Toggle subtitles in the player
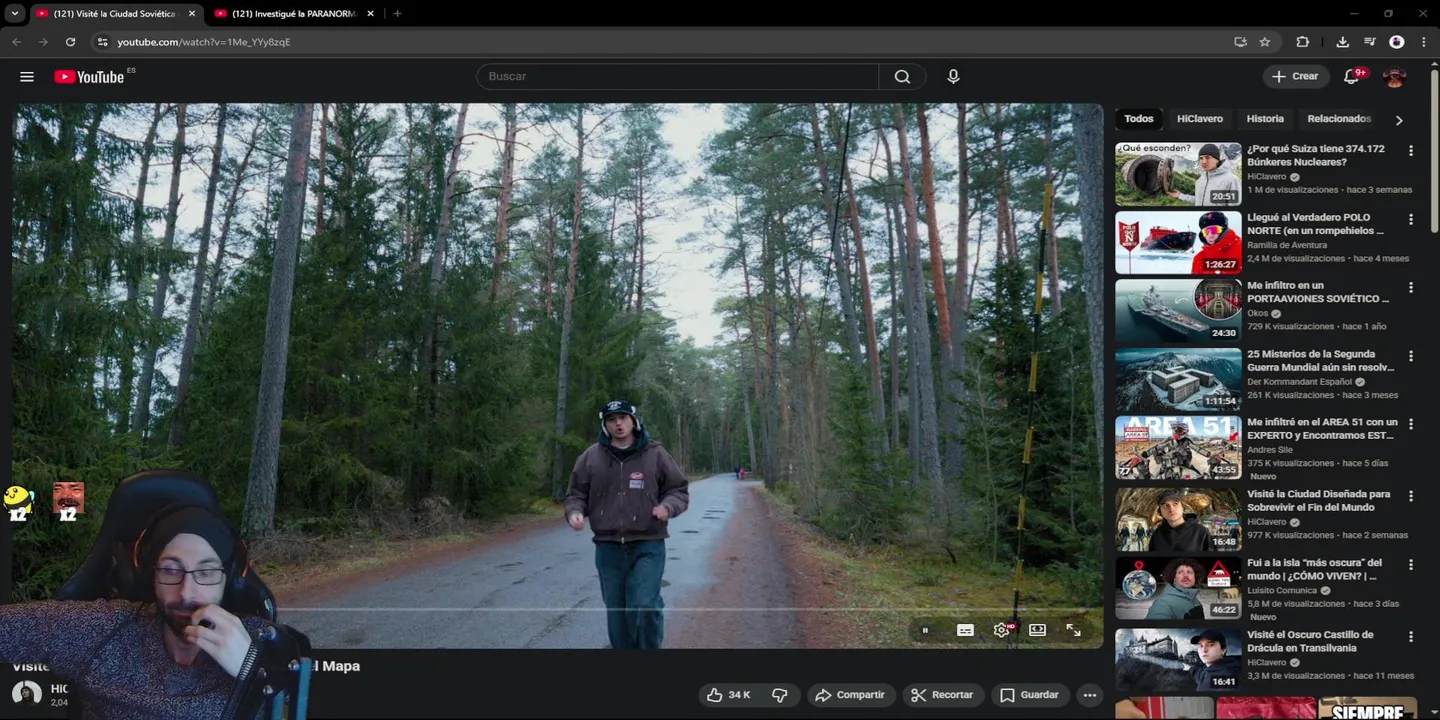Screen dimensions: 1440x720 point(965,630)
